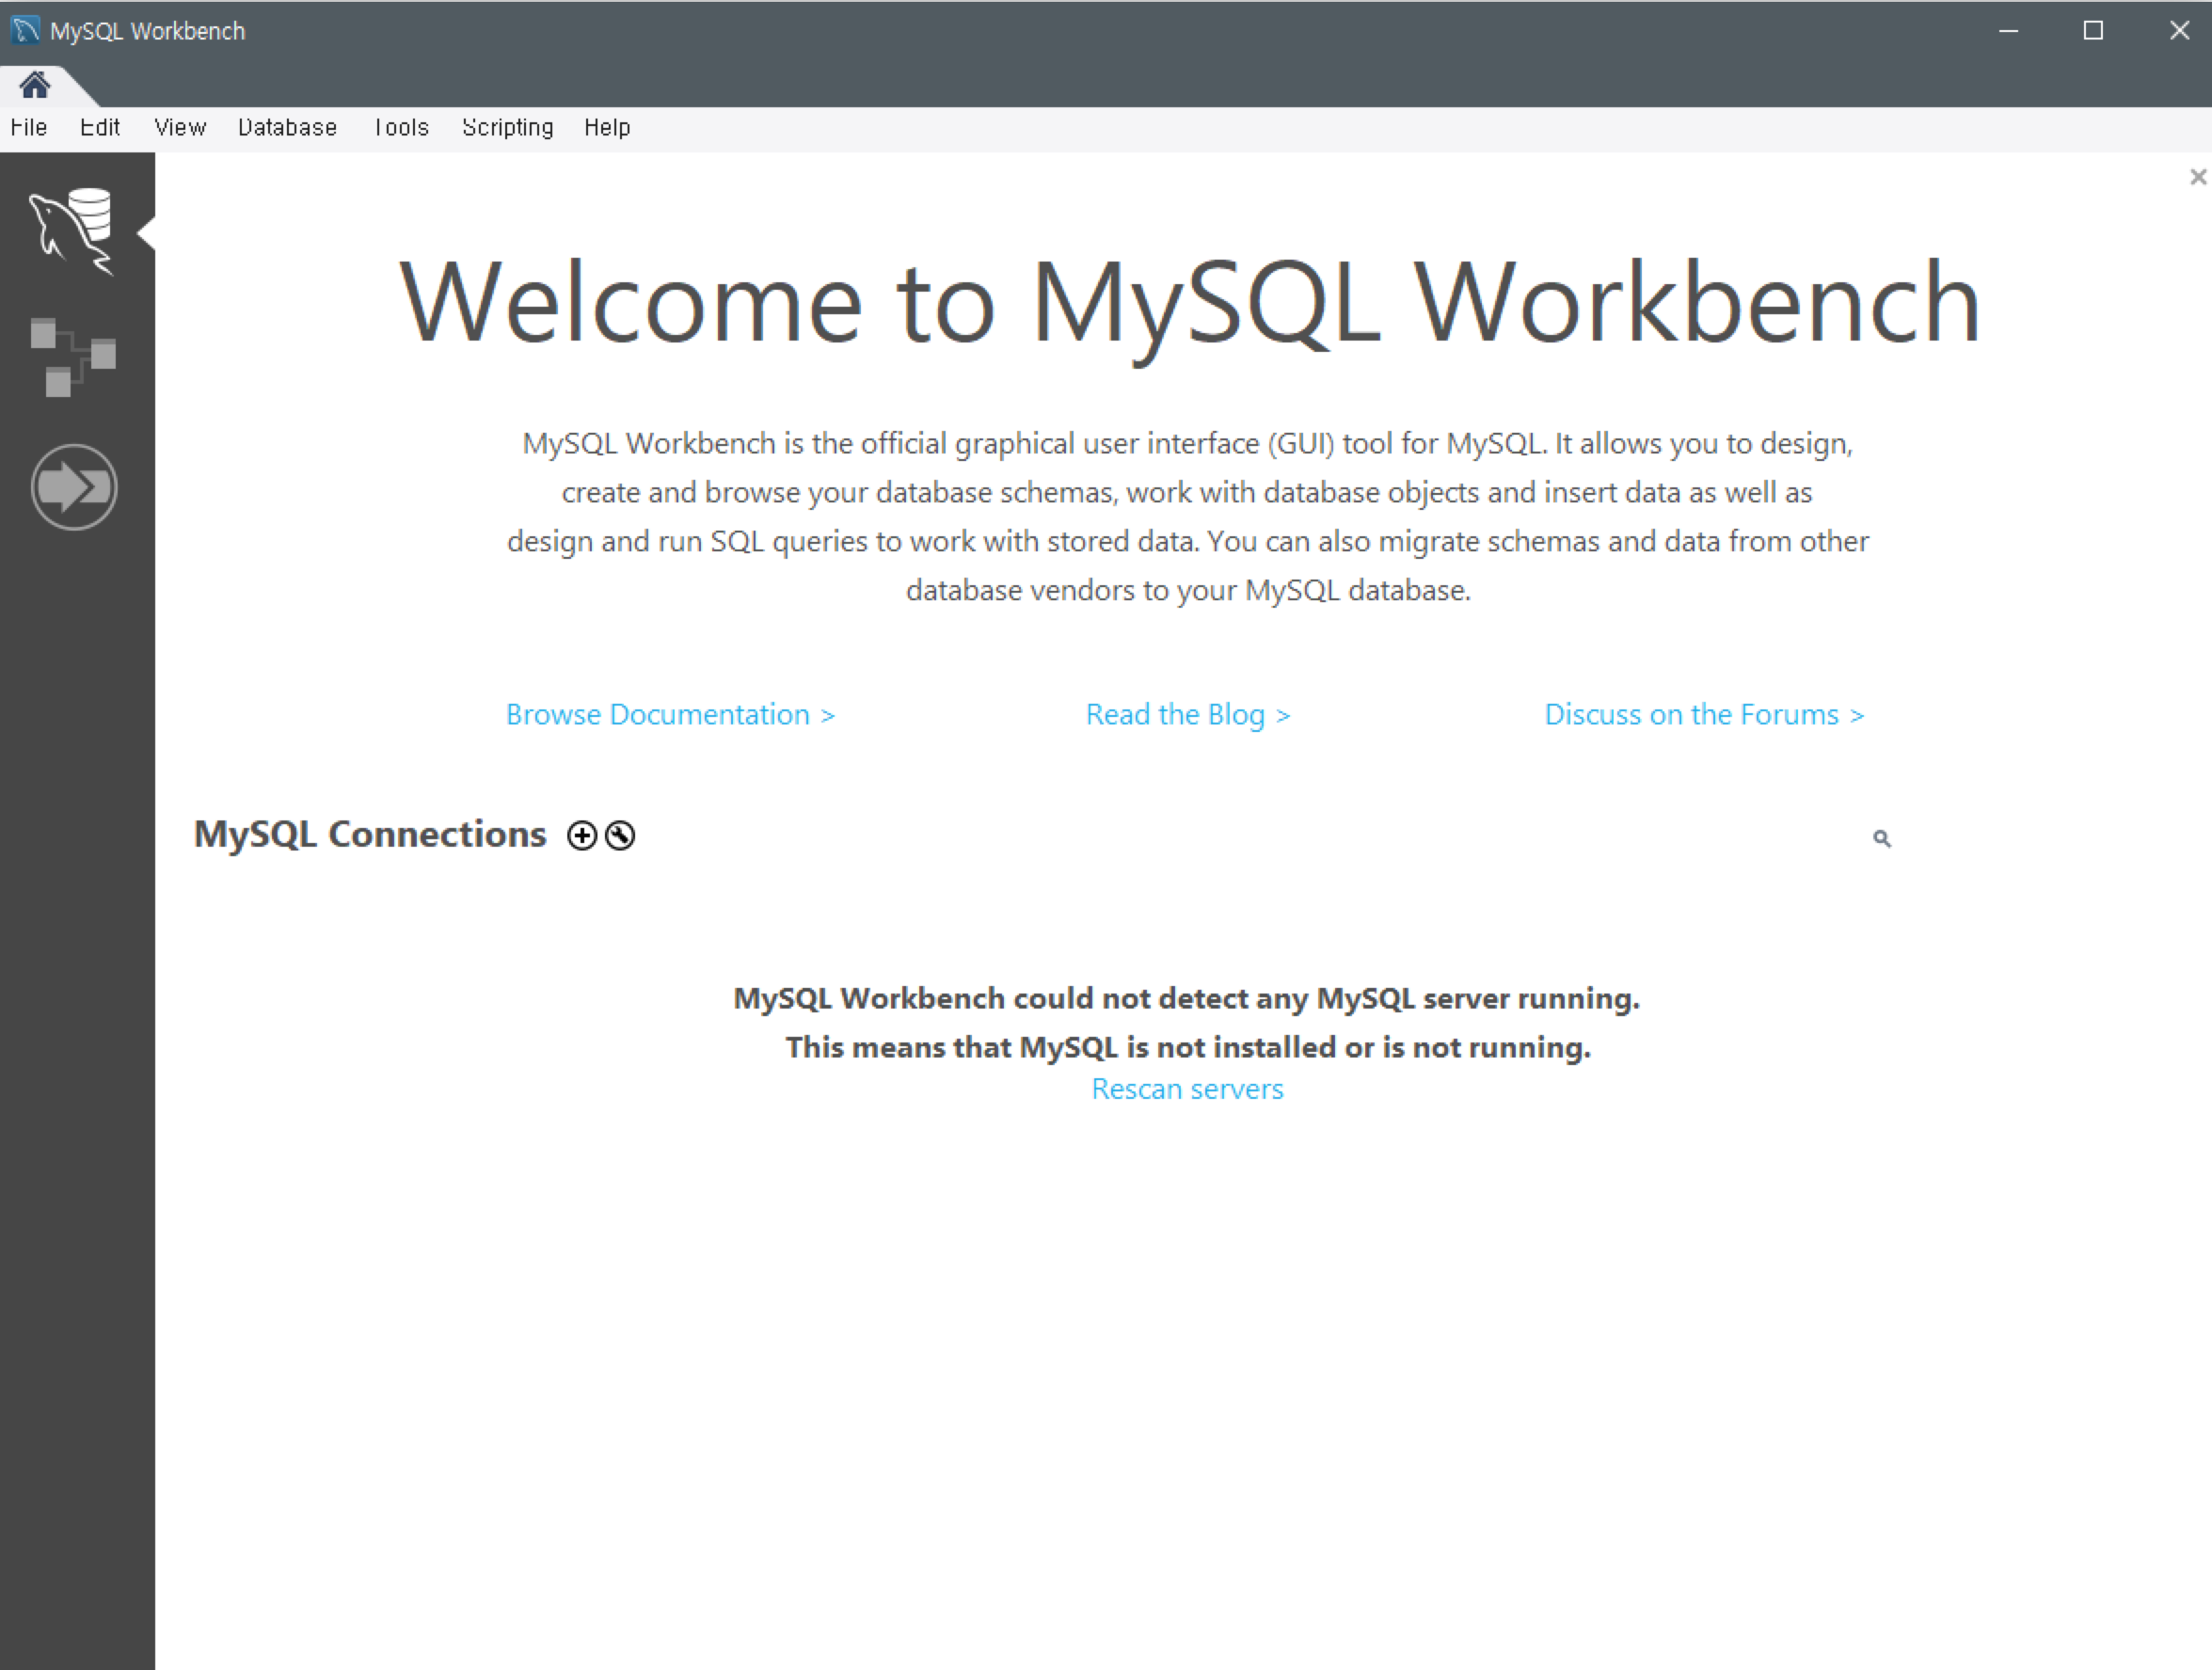Open the manage connections wrench icon
Viewport: 2212px width, 1670px height.
pos(619,836)
